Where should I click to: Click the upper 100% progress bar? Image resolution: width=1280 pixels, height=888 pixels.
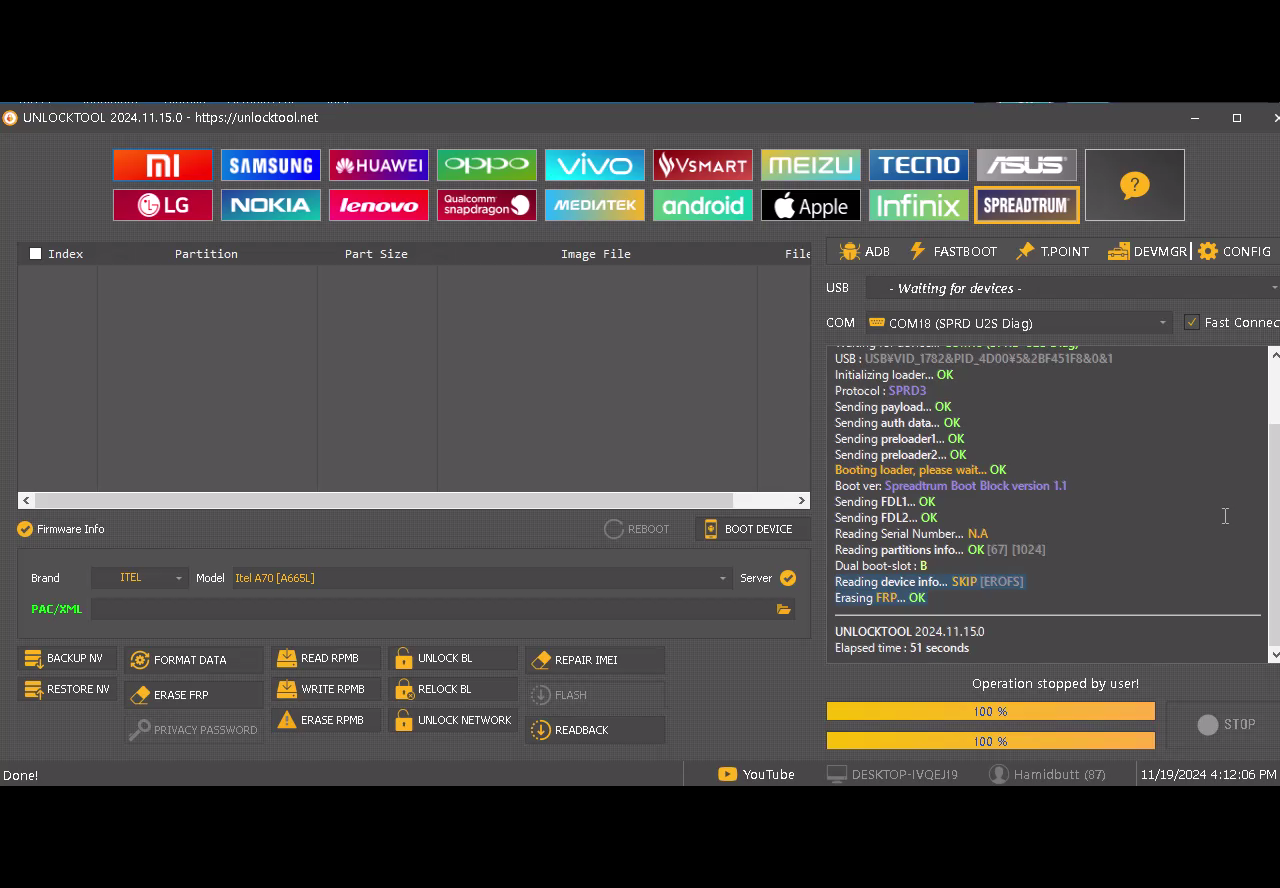point(991,712)
